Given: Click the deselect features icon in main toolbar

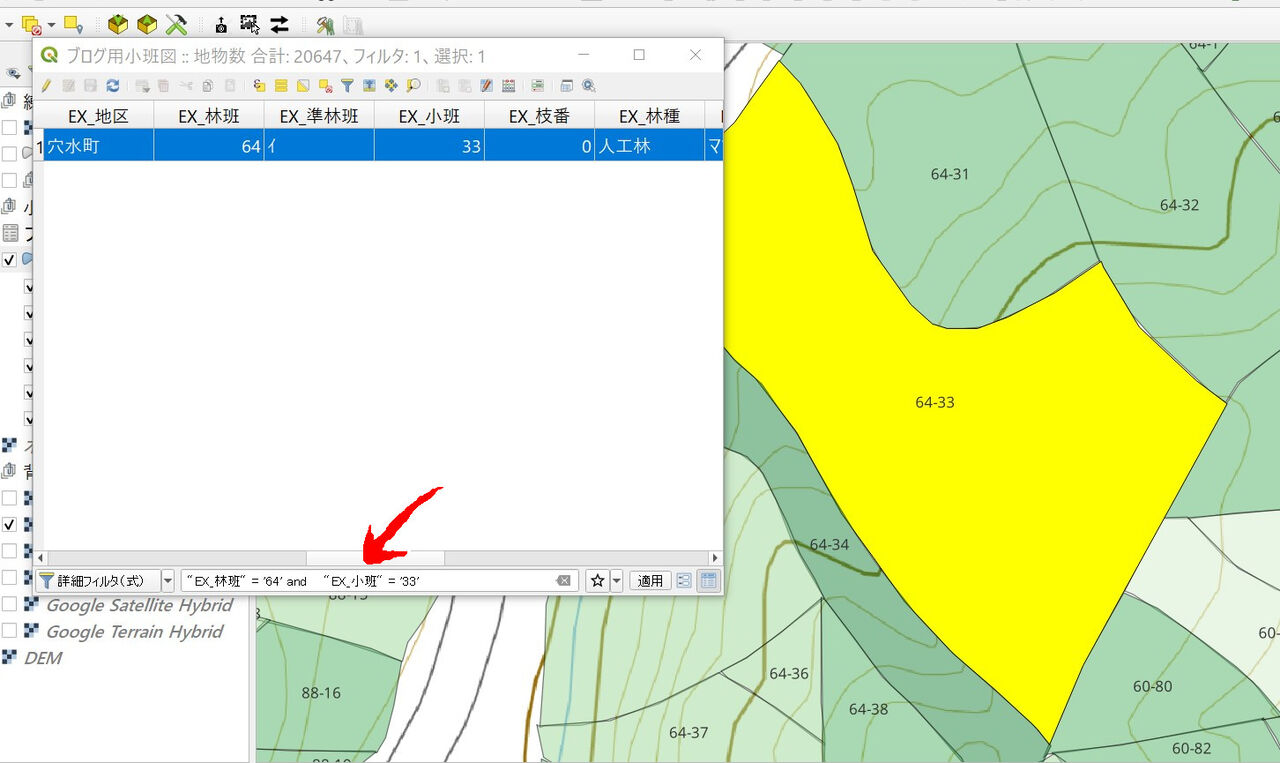Looking at the screenshot, I should [31, 24].
